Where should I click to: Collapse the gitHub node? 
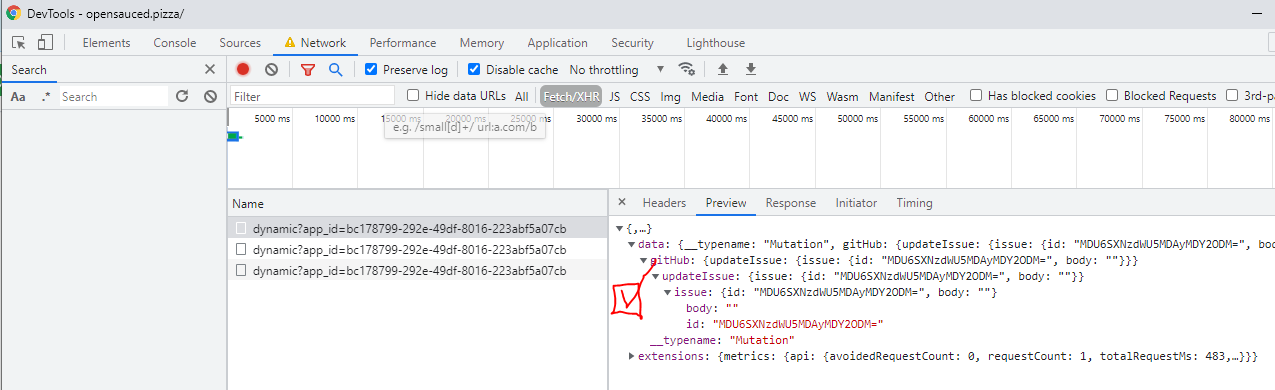(x=643, y=260)
